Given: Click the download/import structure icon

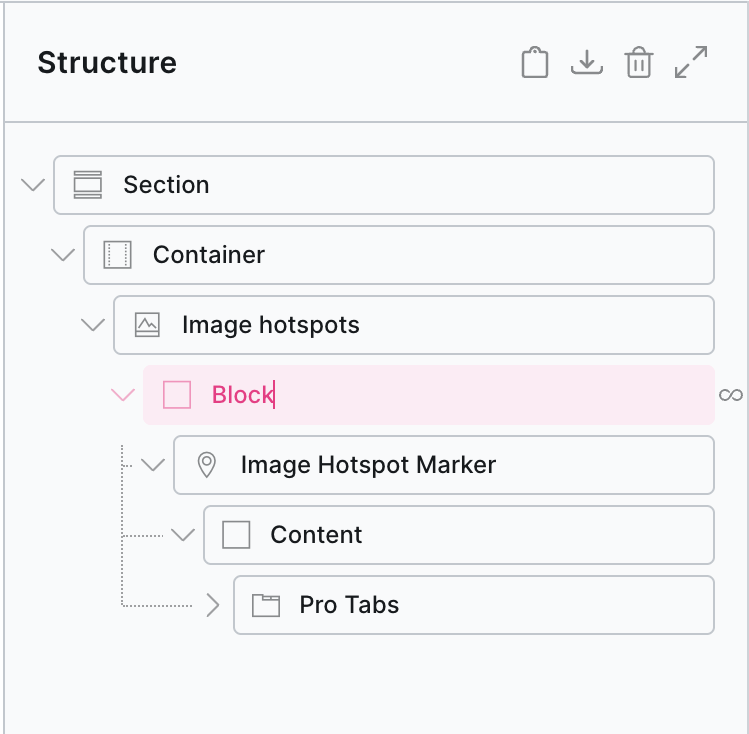Looking at the screenshot, I should click(587, 63).
